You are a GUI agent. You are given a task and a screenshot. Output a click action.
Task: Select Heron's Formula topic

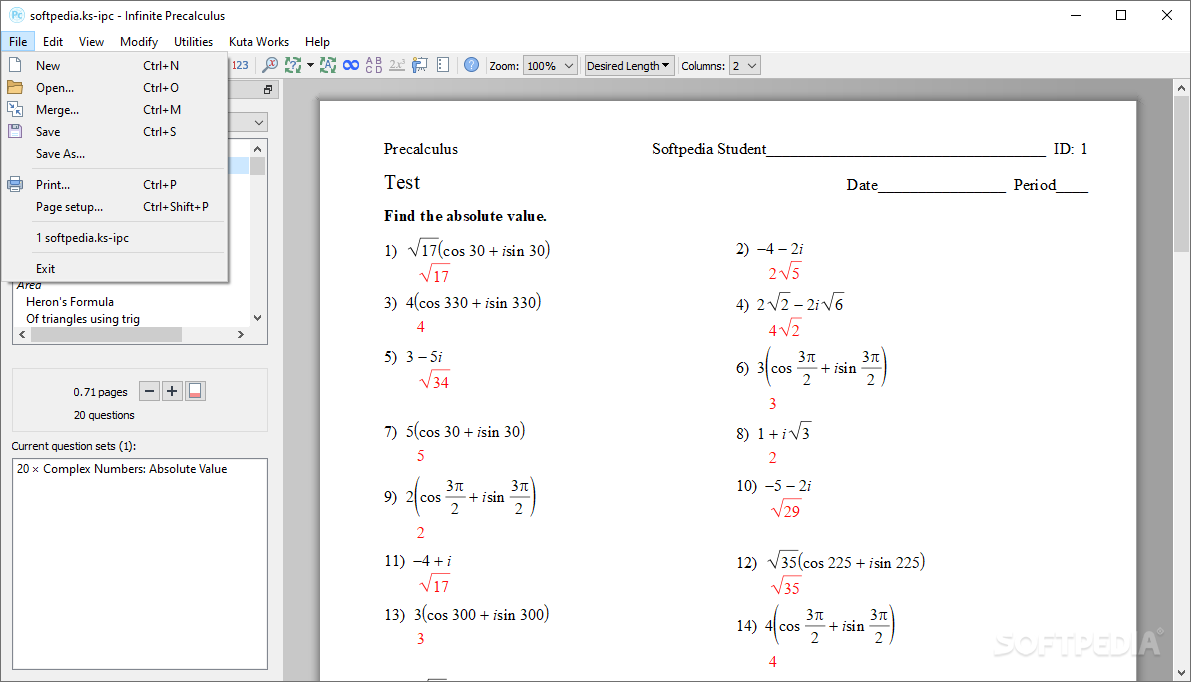click(70, 302)
